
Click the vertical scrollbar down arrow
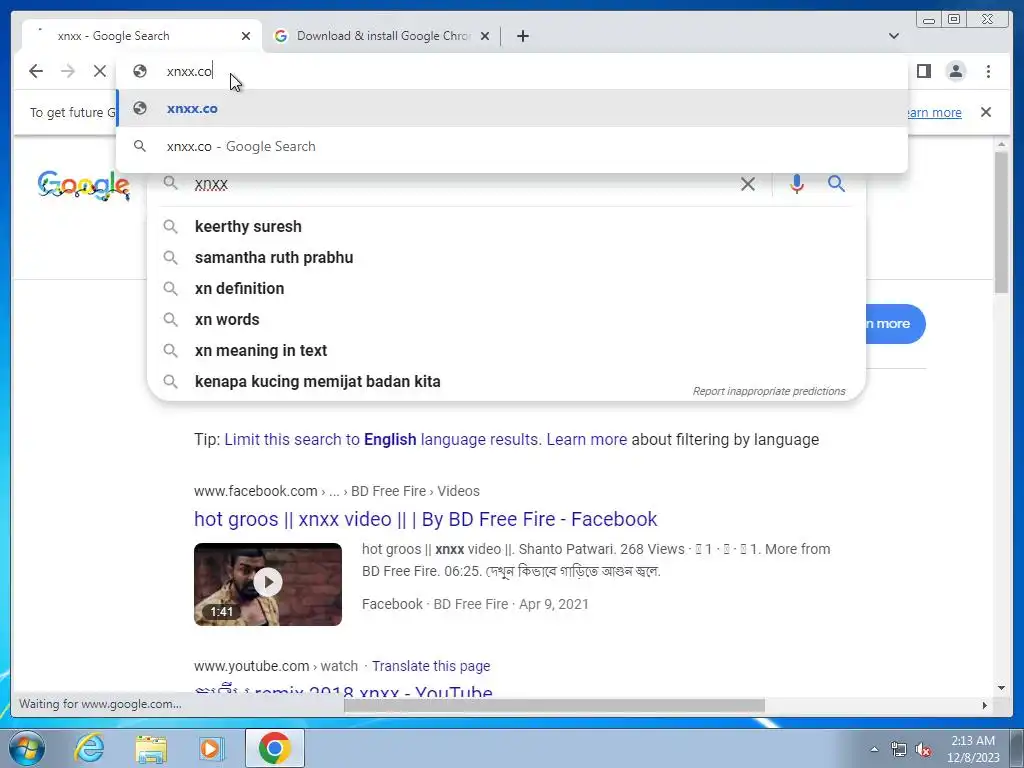[1002, 688]
